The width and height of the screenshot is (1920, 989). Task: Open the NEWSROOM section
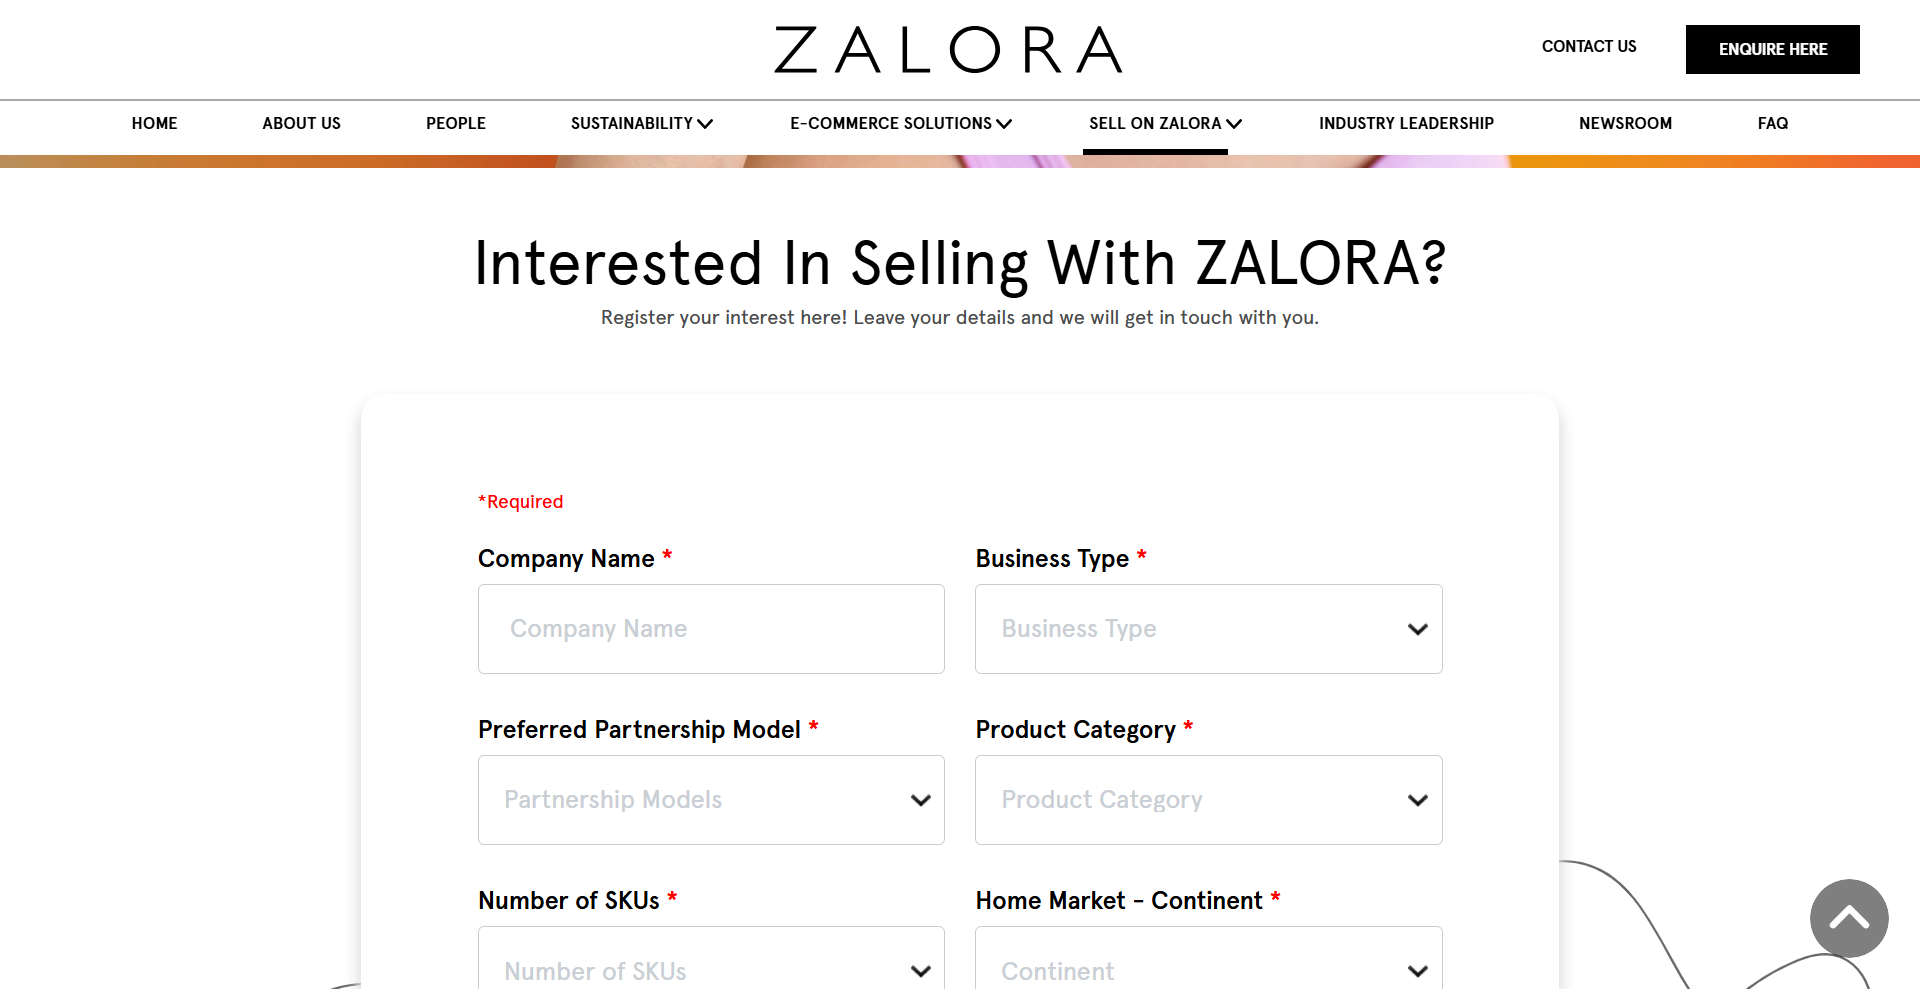[x=1625, y=123]
